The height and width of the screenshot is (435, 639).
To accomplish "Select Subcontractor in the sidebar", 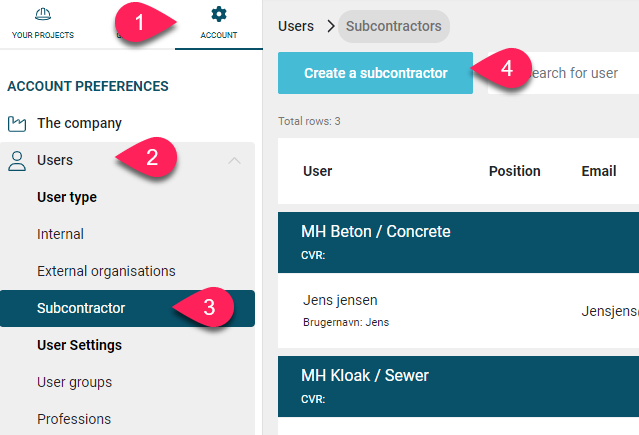I will tap(128, 308).
